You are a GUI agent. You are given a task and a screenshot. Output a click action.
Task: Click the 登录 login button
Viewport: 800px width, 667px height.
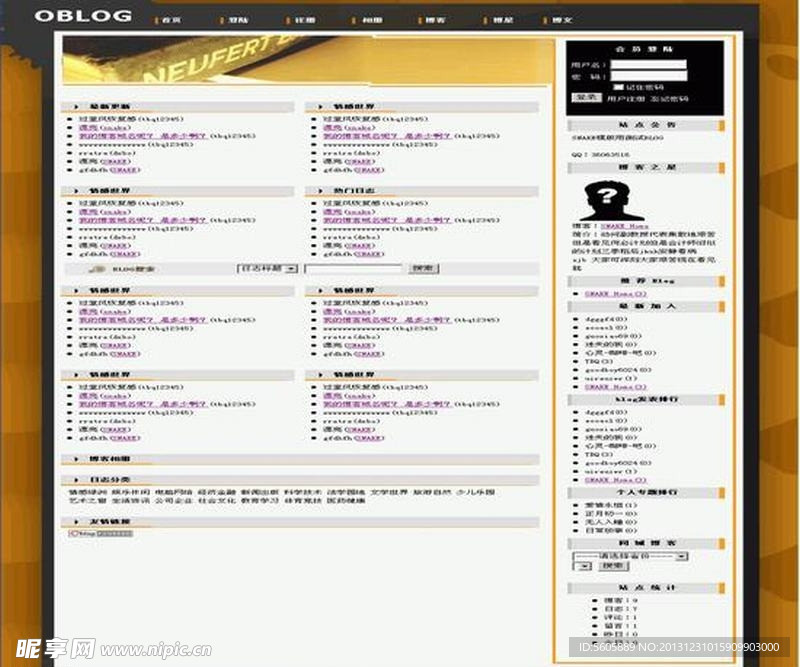click(586, 97)
